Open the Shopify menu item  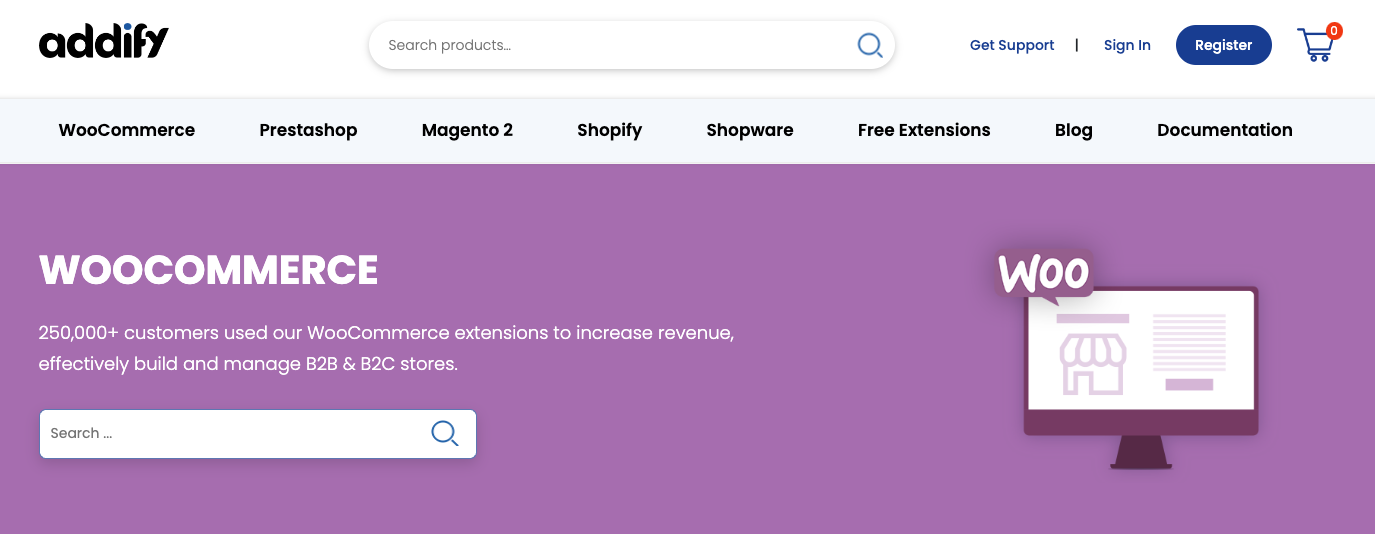(609, 130)
